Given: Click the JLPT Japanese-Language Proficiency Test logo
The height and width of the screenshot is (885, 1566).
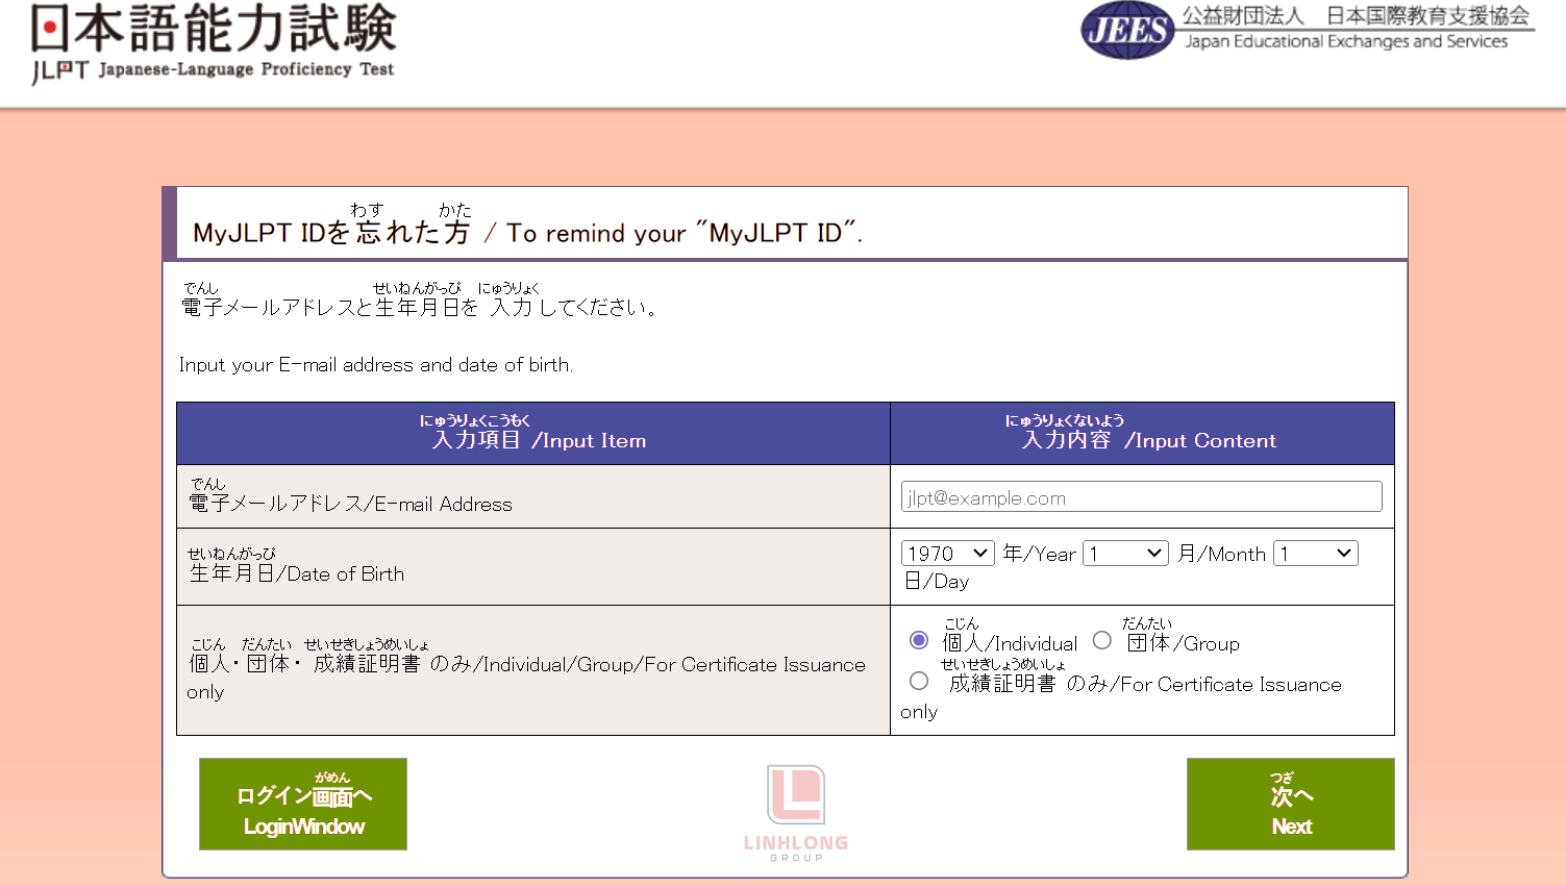Looking at the screenshot, I should pyautogui.click(x=213, y=43).
